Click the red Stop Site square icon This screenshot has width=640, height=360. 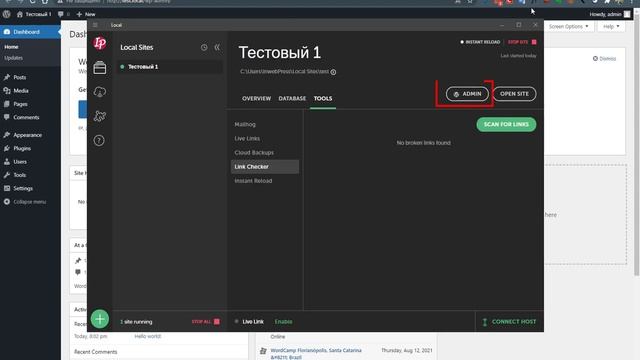click(534, 42)
